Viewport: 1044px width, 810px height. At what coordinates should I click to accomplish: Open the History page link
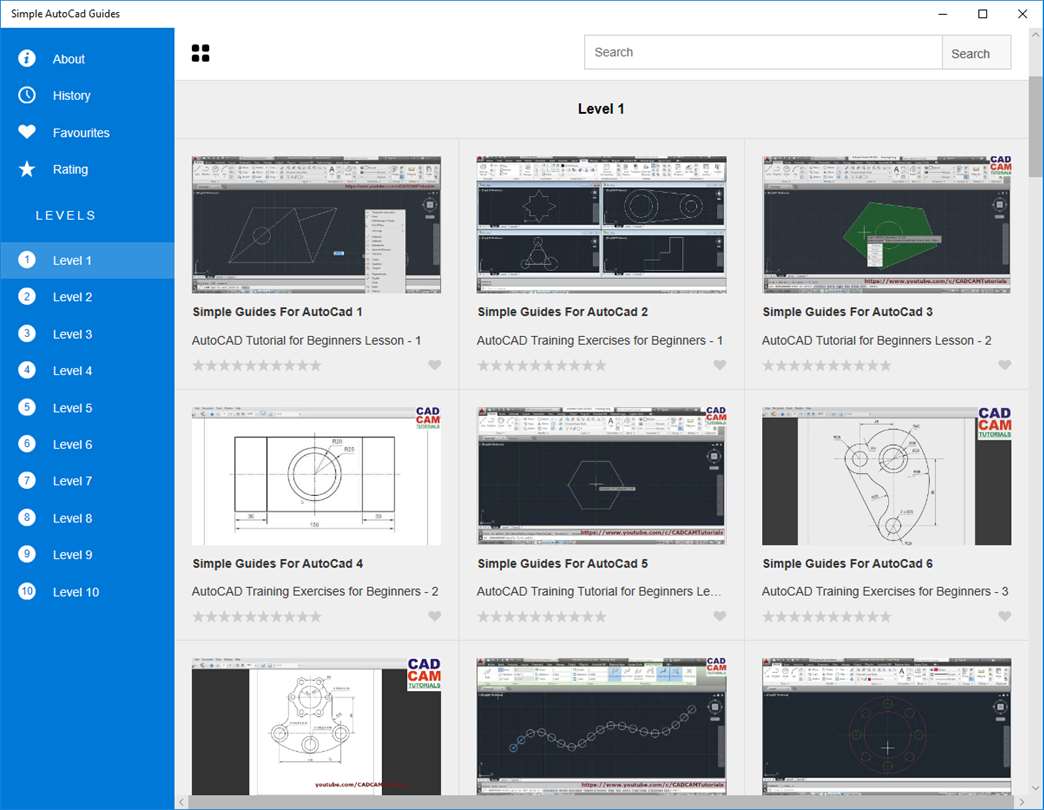71,96
